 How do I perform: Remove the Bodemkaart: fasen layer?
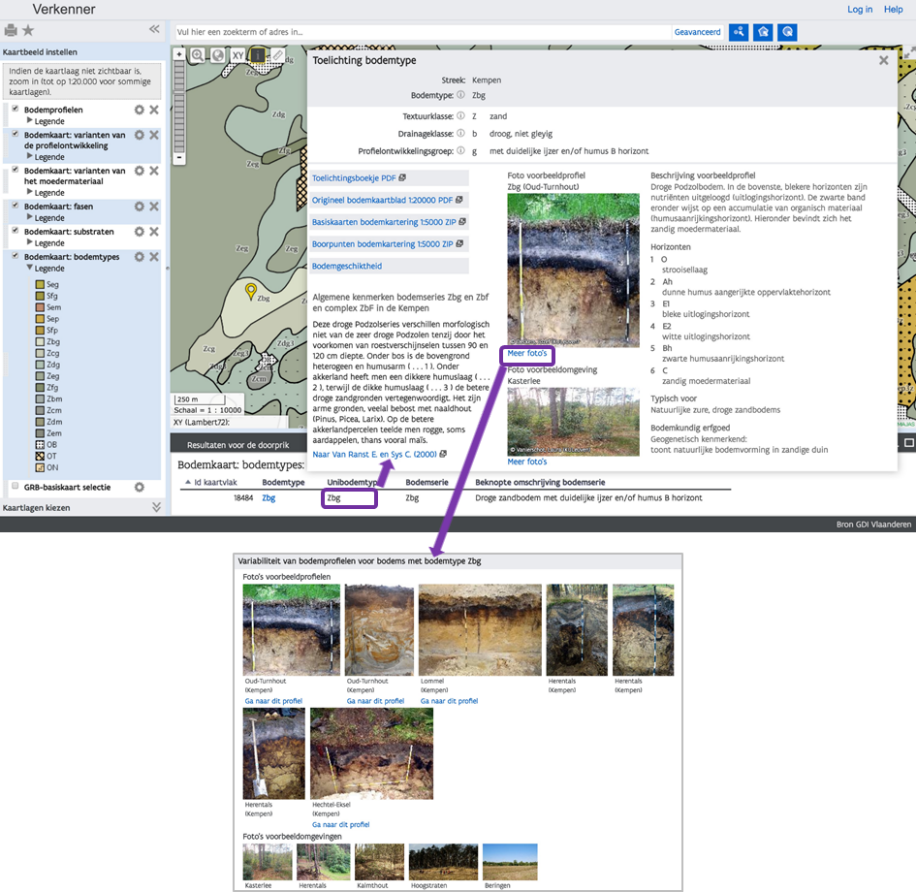(154, 207)
